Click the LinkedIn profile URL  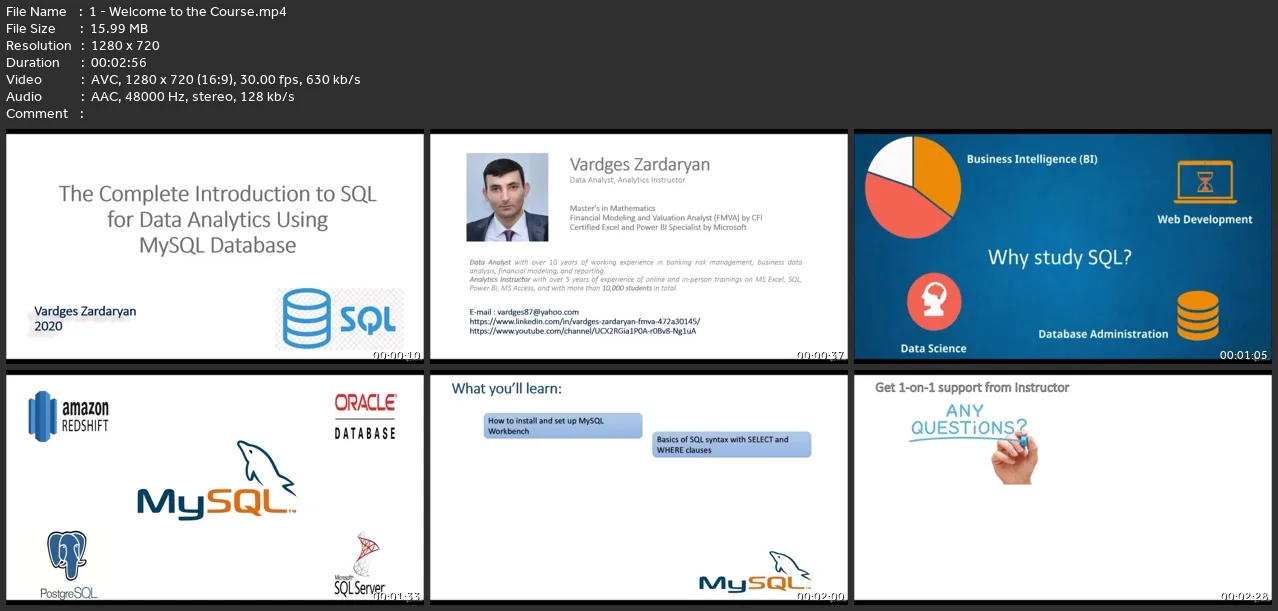point(584,321)
